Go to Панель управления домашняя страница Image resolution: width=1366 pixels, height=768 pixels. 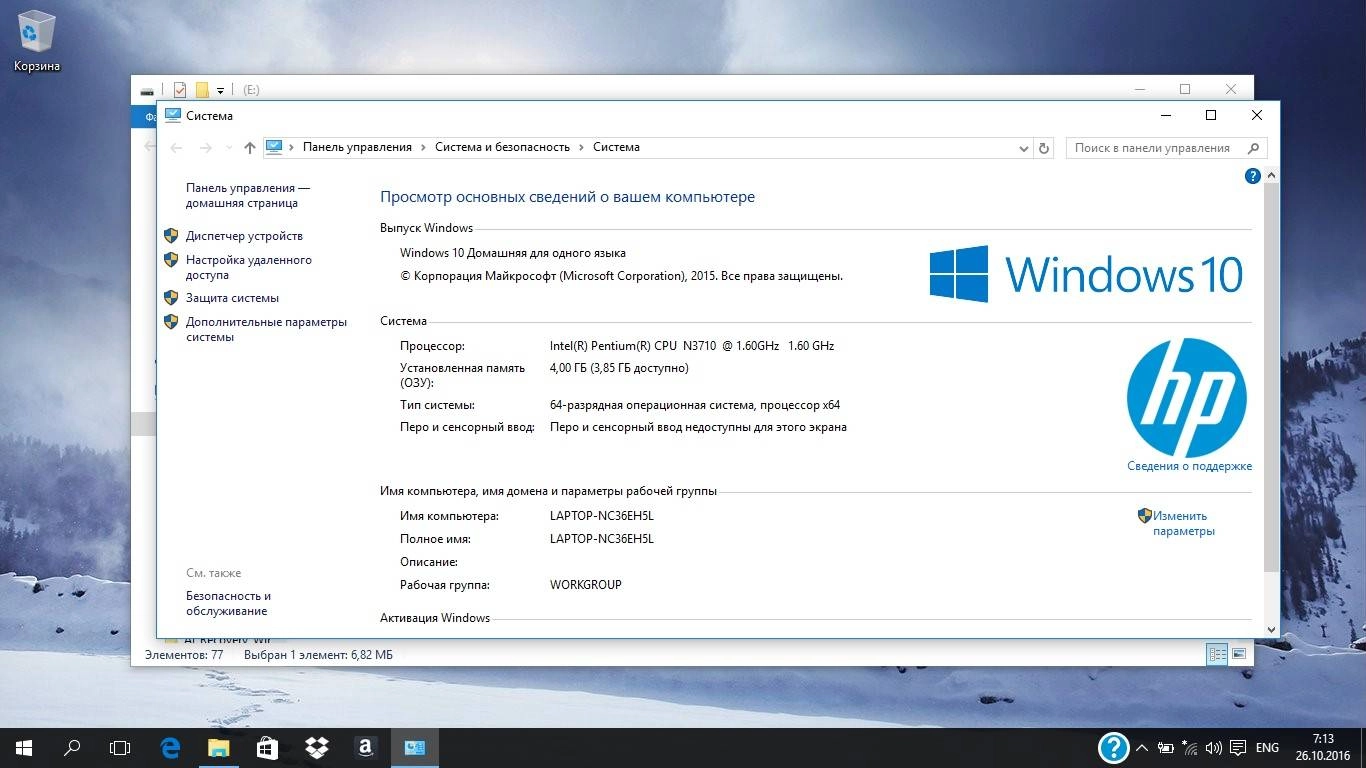coord(248,195)
